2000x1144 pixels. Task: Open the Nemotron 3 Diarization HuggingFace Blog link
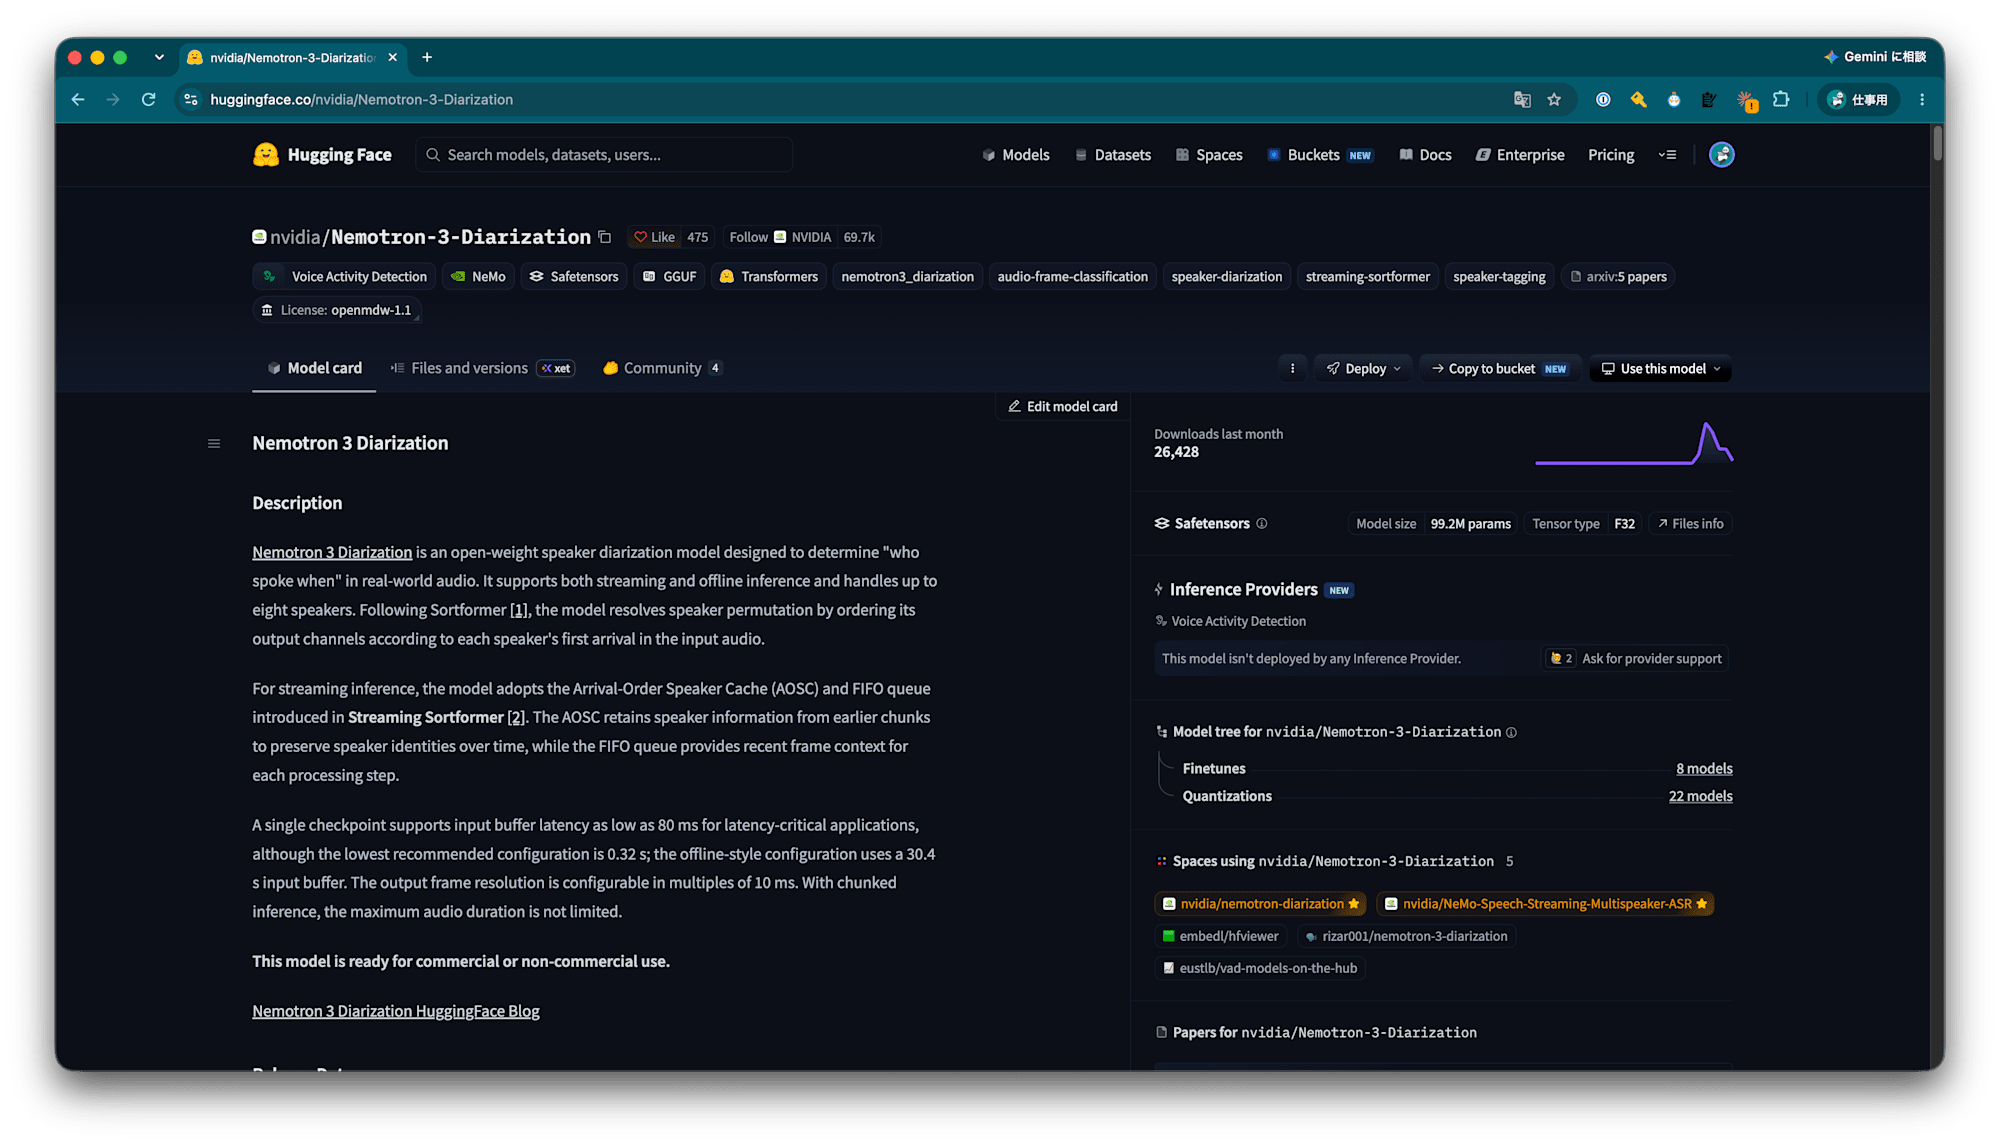click(396, 1011)
